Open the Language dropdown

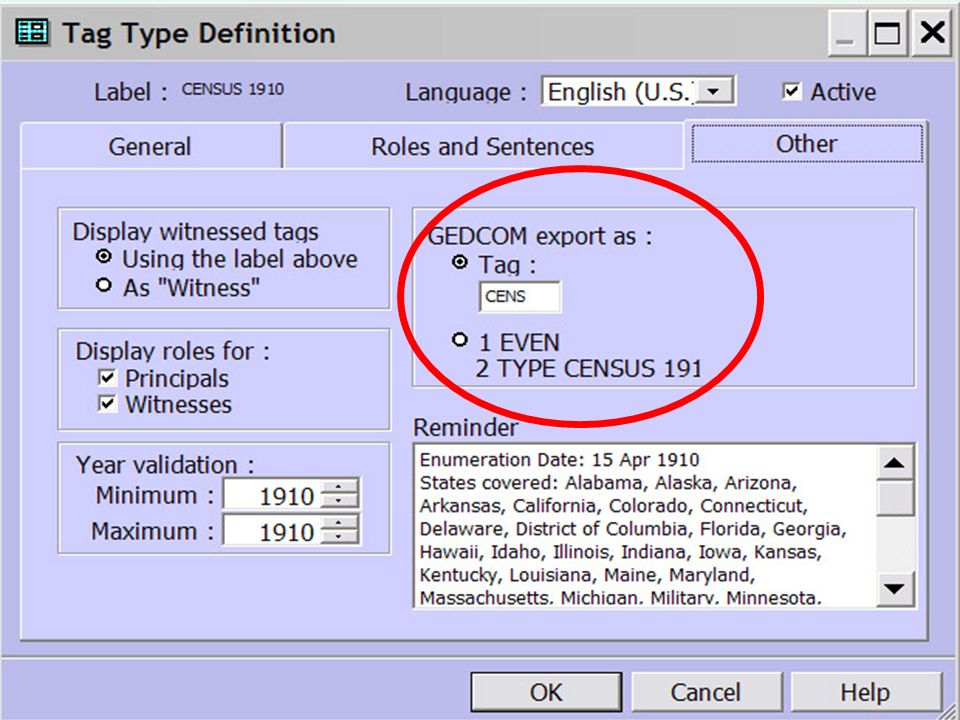pos(714,92)
